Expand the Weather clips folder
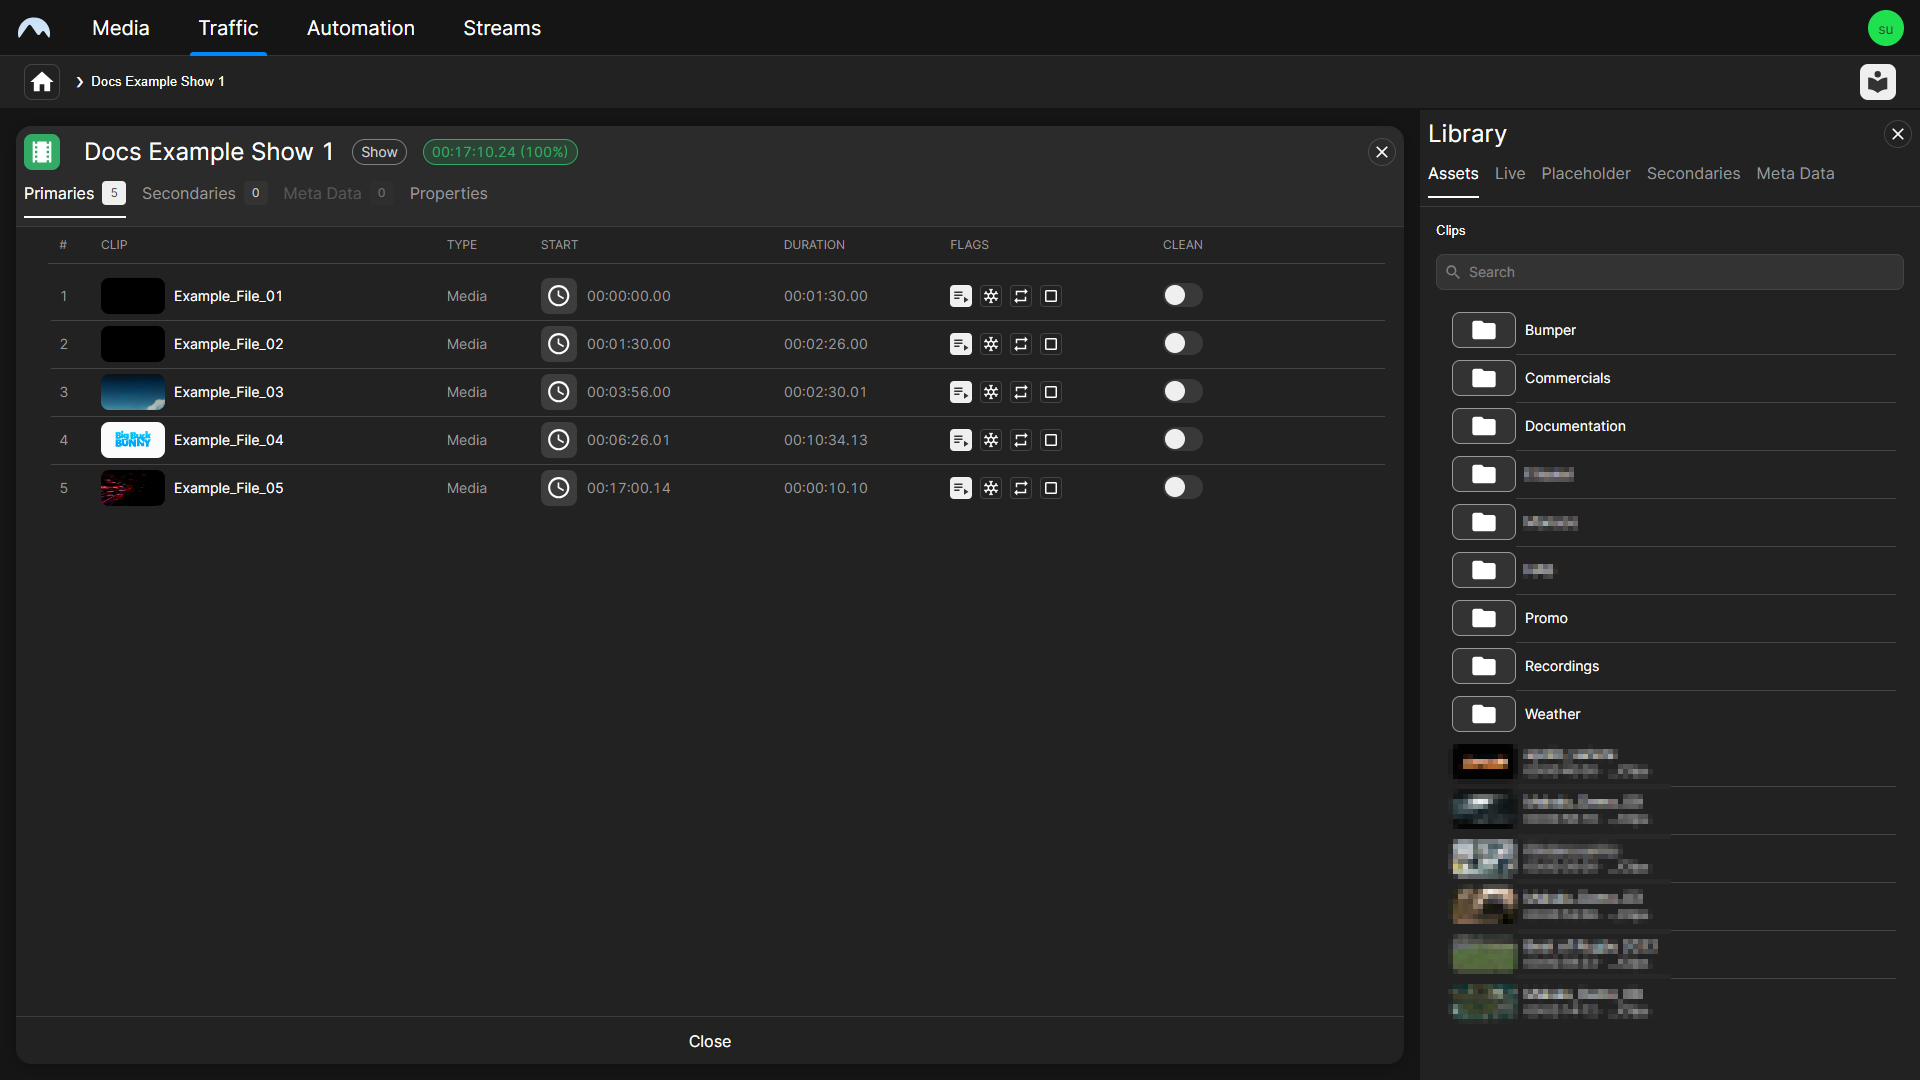Screen dimensions: 1920x1080 click(x=1552, y=714)
